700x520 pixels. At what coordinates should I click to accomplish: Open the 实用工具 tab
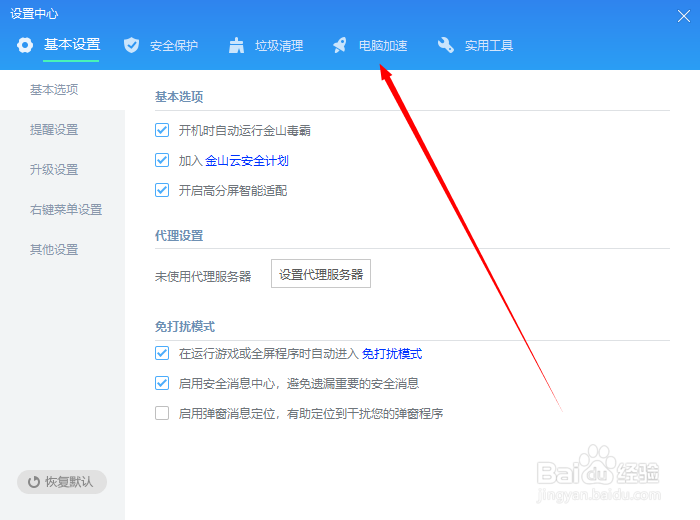pyautogui.click(x=489, y=46)
